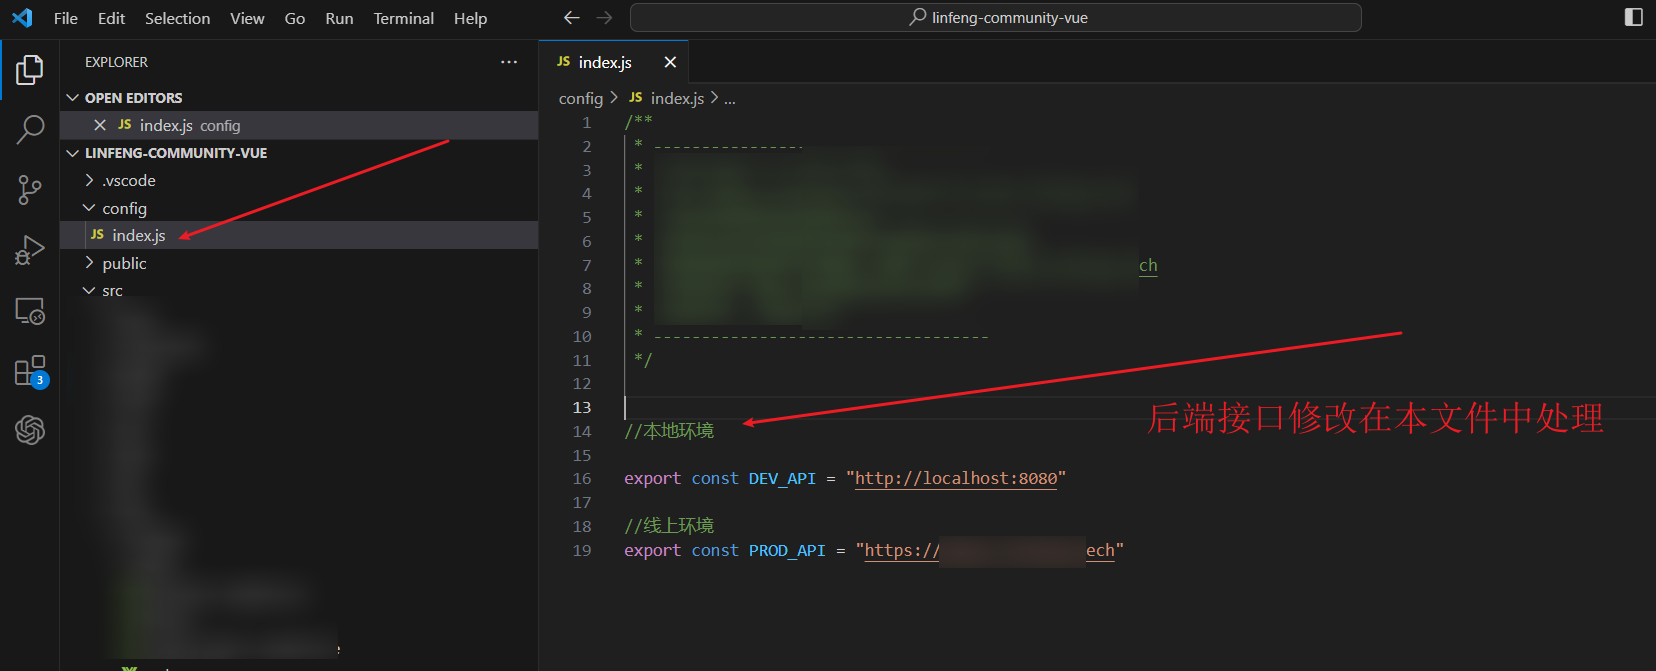Image resolution: width=1656 pixels, height=671 pixels.
Task: Click the EXPLORER panel title
Action: pyautogui.click(x=116, y=62)
